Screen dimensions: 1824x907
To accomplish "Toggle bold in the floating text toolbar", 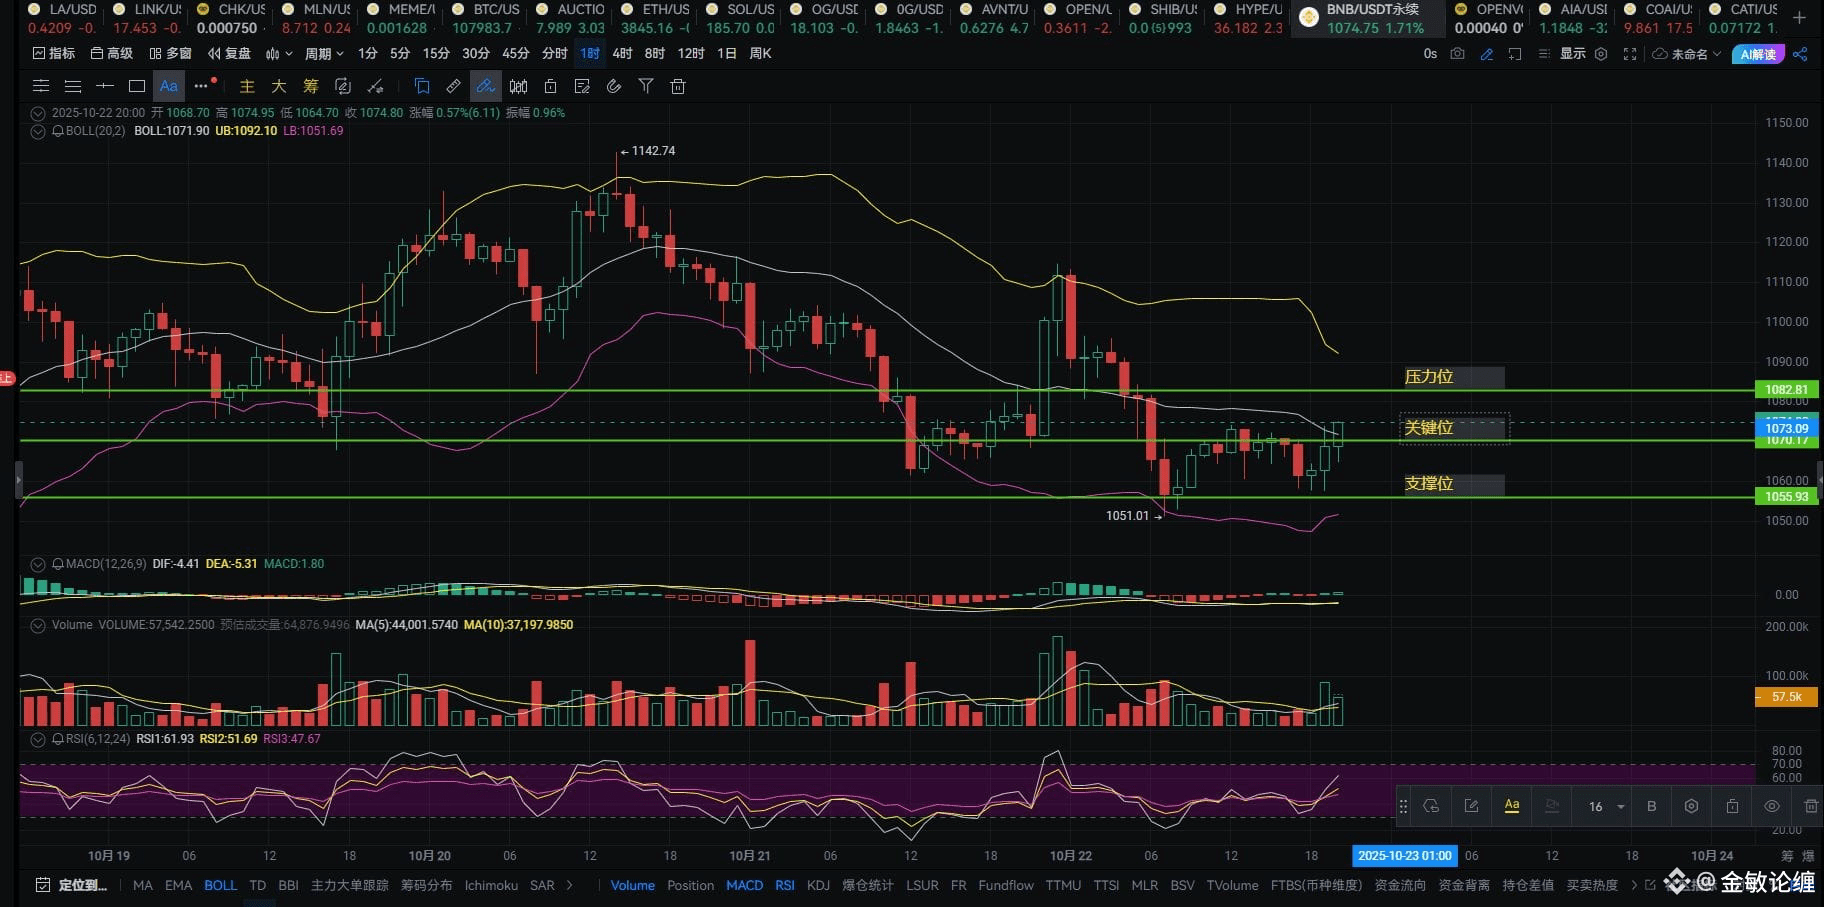I will pyautogui.click(x=1651, y=806).
